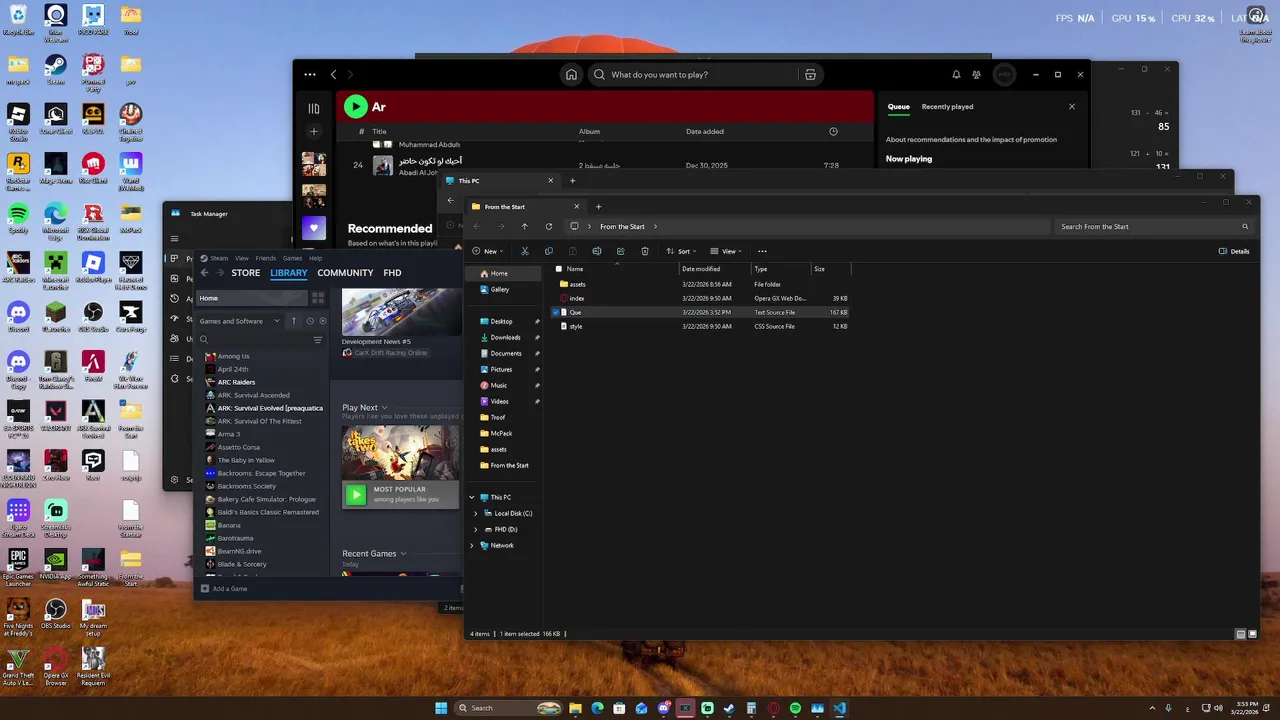
Task: Click Steam library grid view icon
Action: [318, 298]
